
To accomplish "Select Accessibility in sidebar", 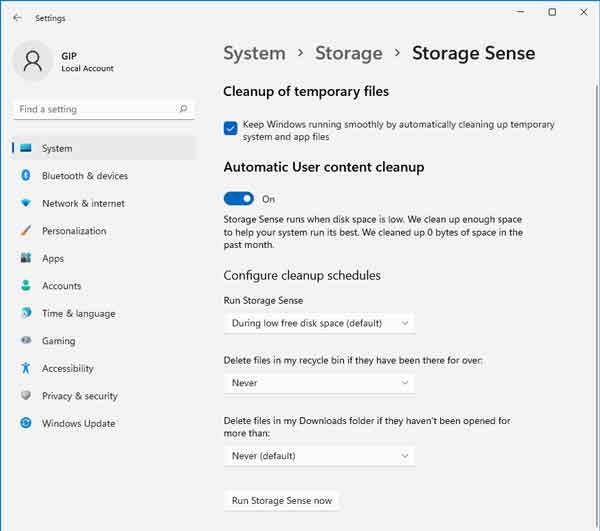I will (x=104, y=368).
